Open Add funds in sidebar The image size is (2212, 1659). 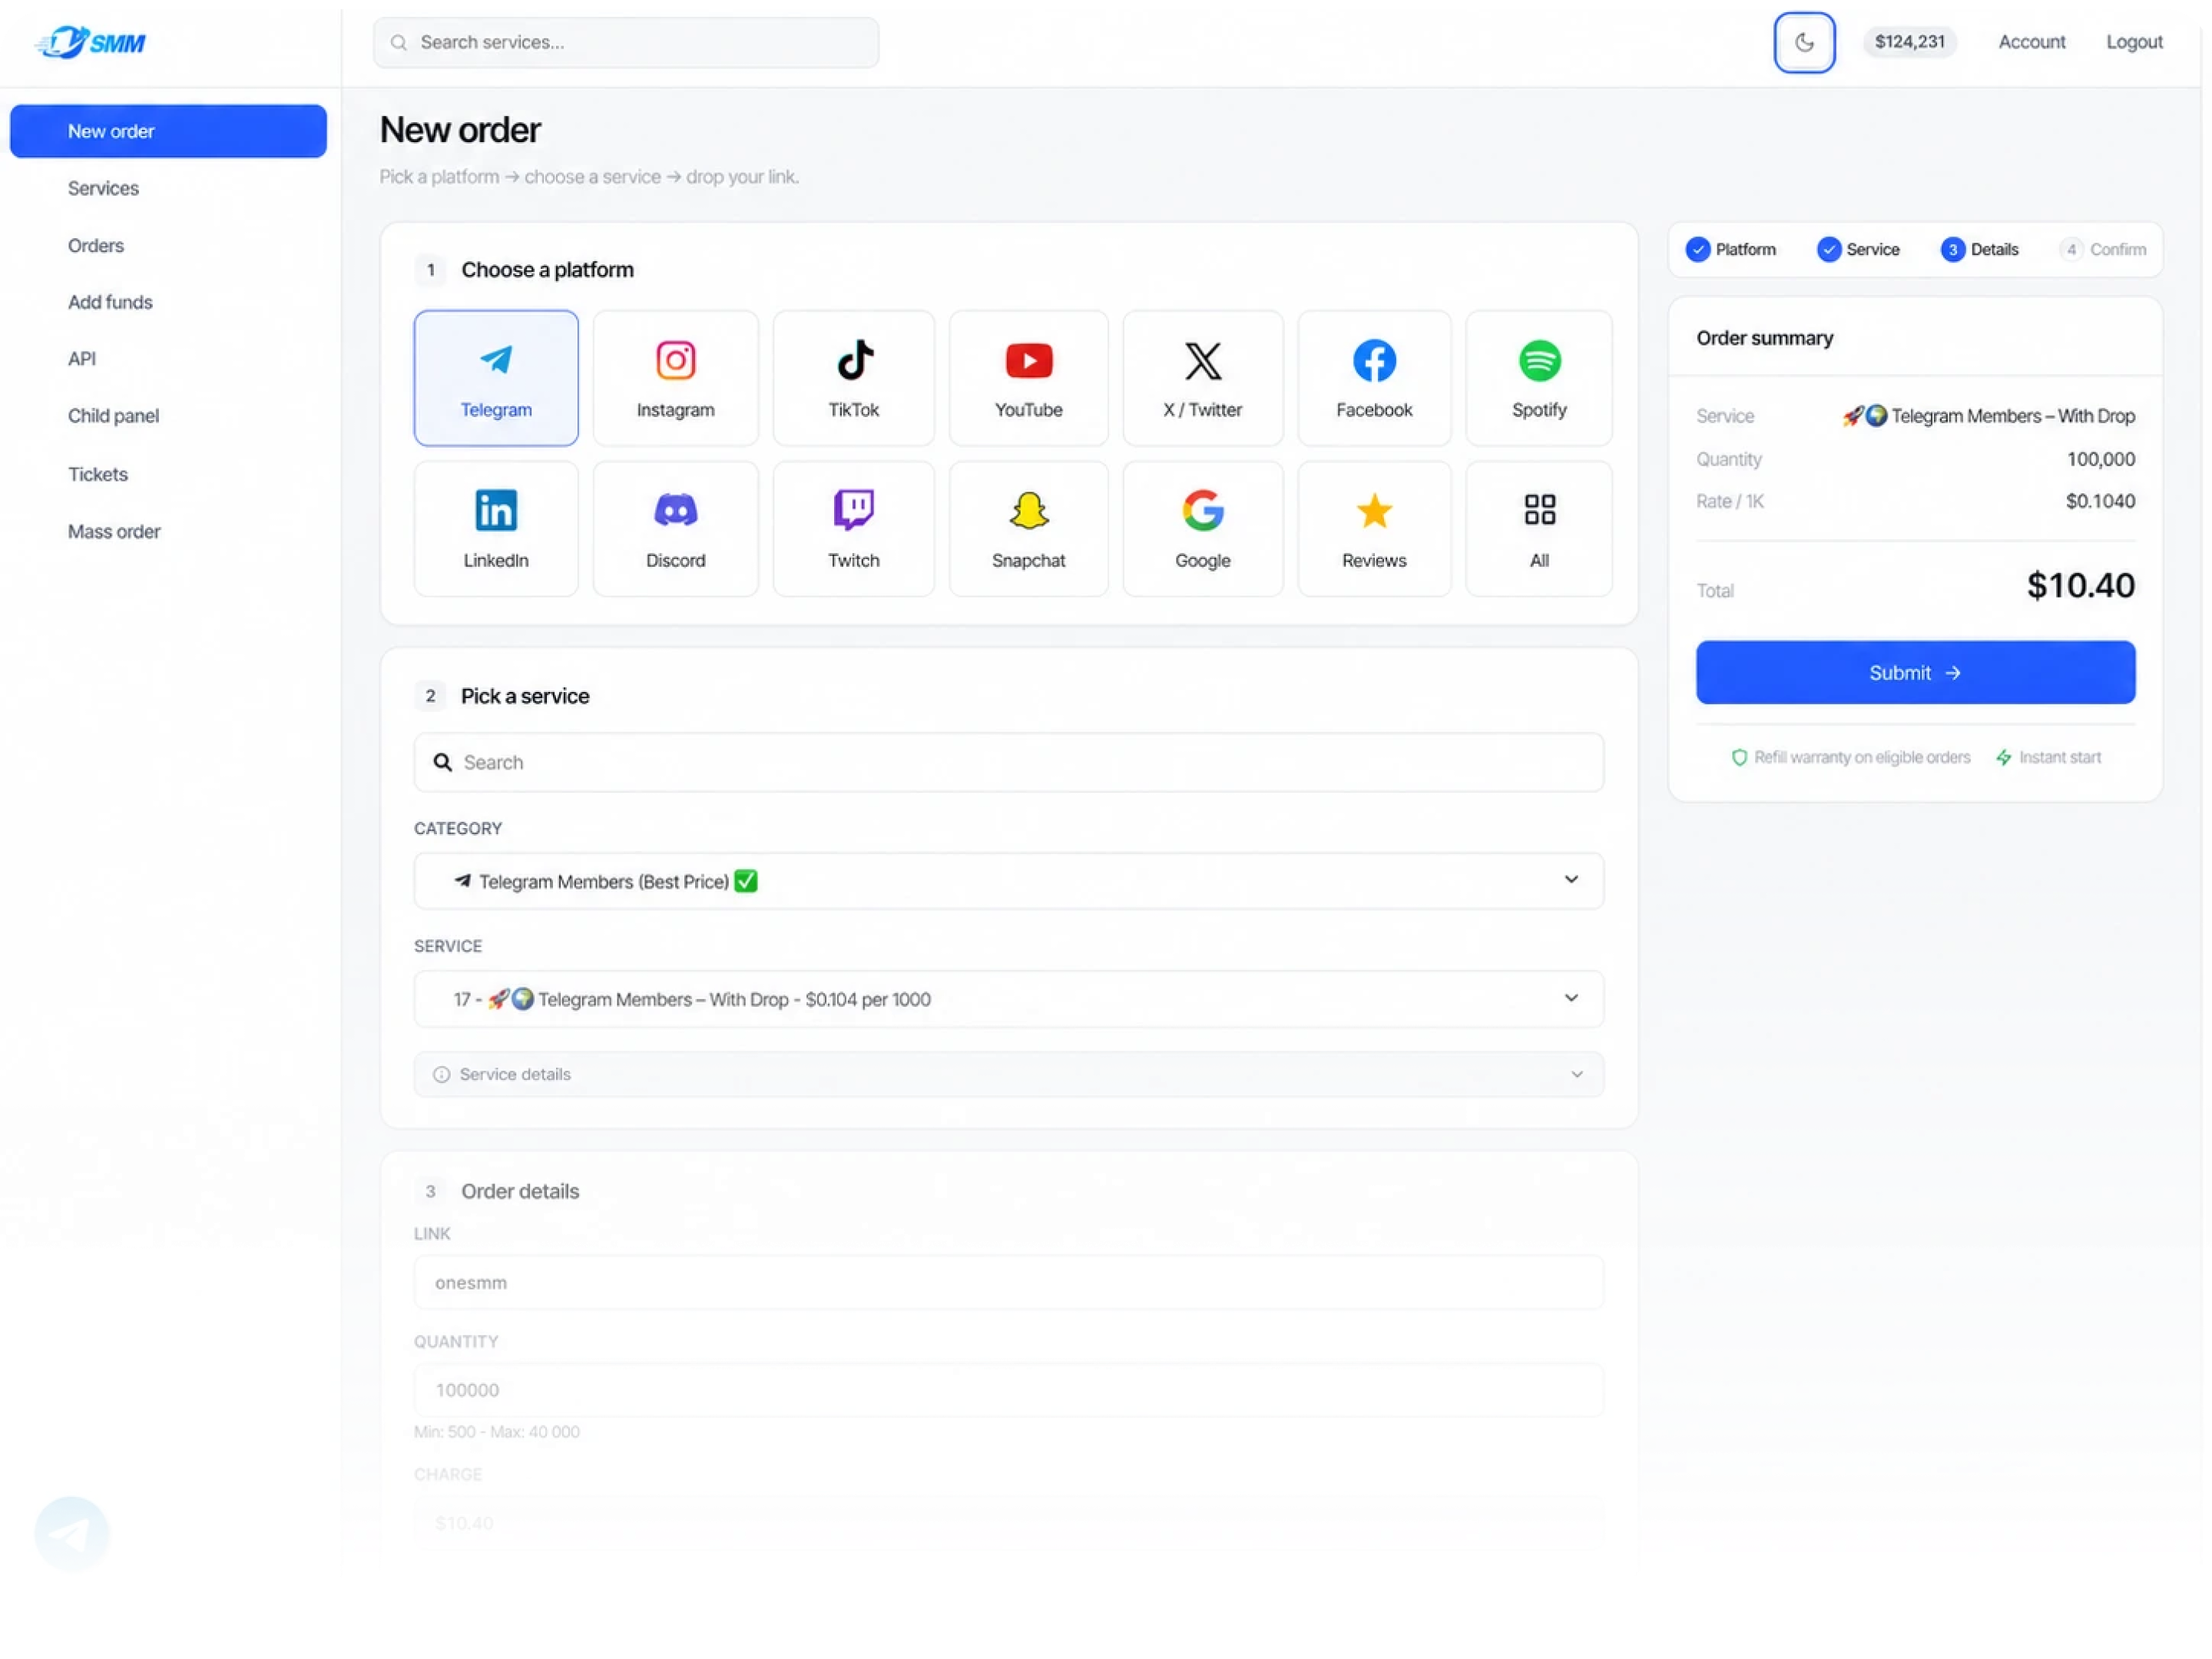pyautogui.click(x=110, y=302)
